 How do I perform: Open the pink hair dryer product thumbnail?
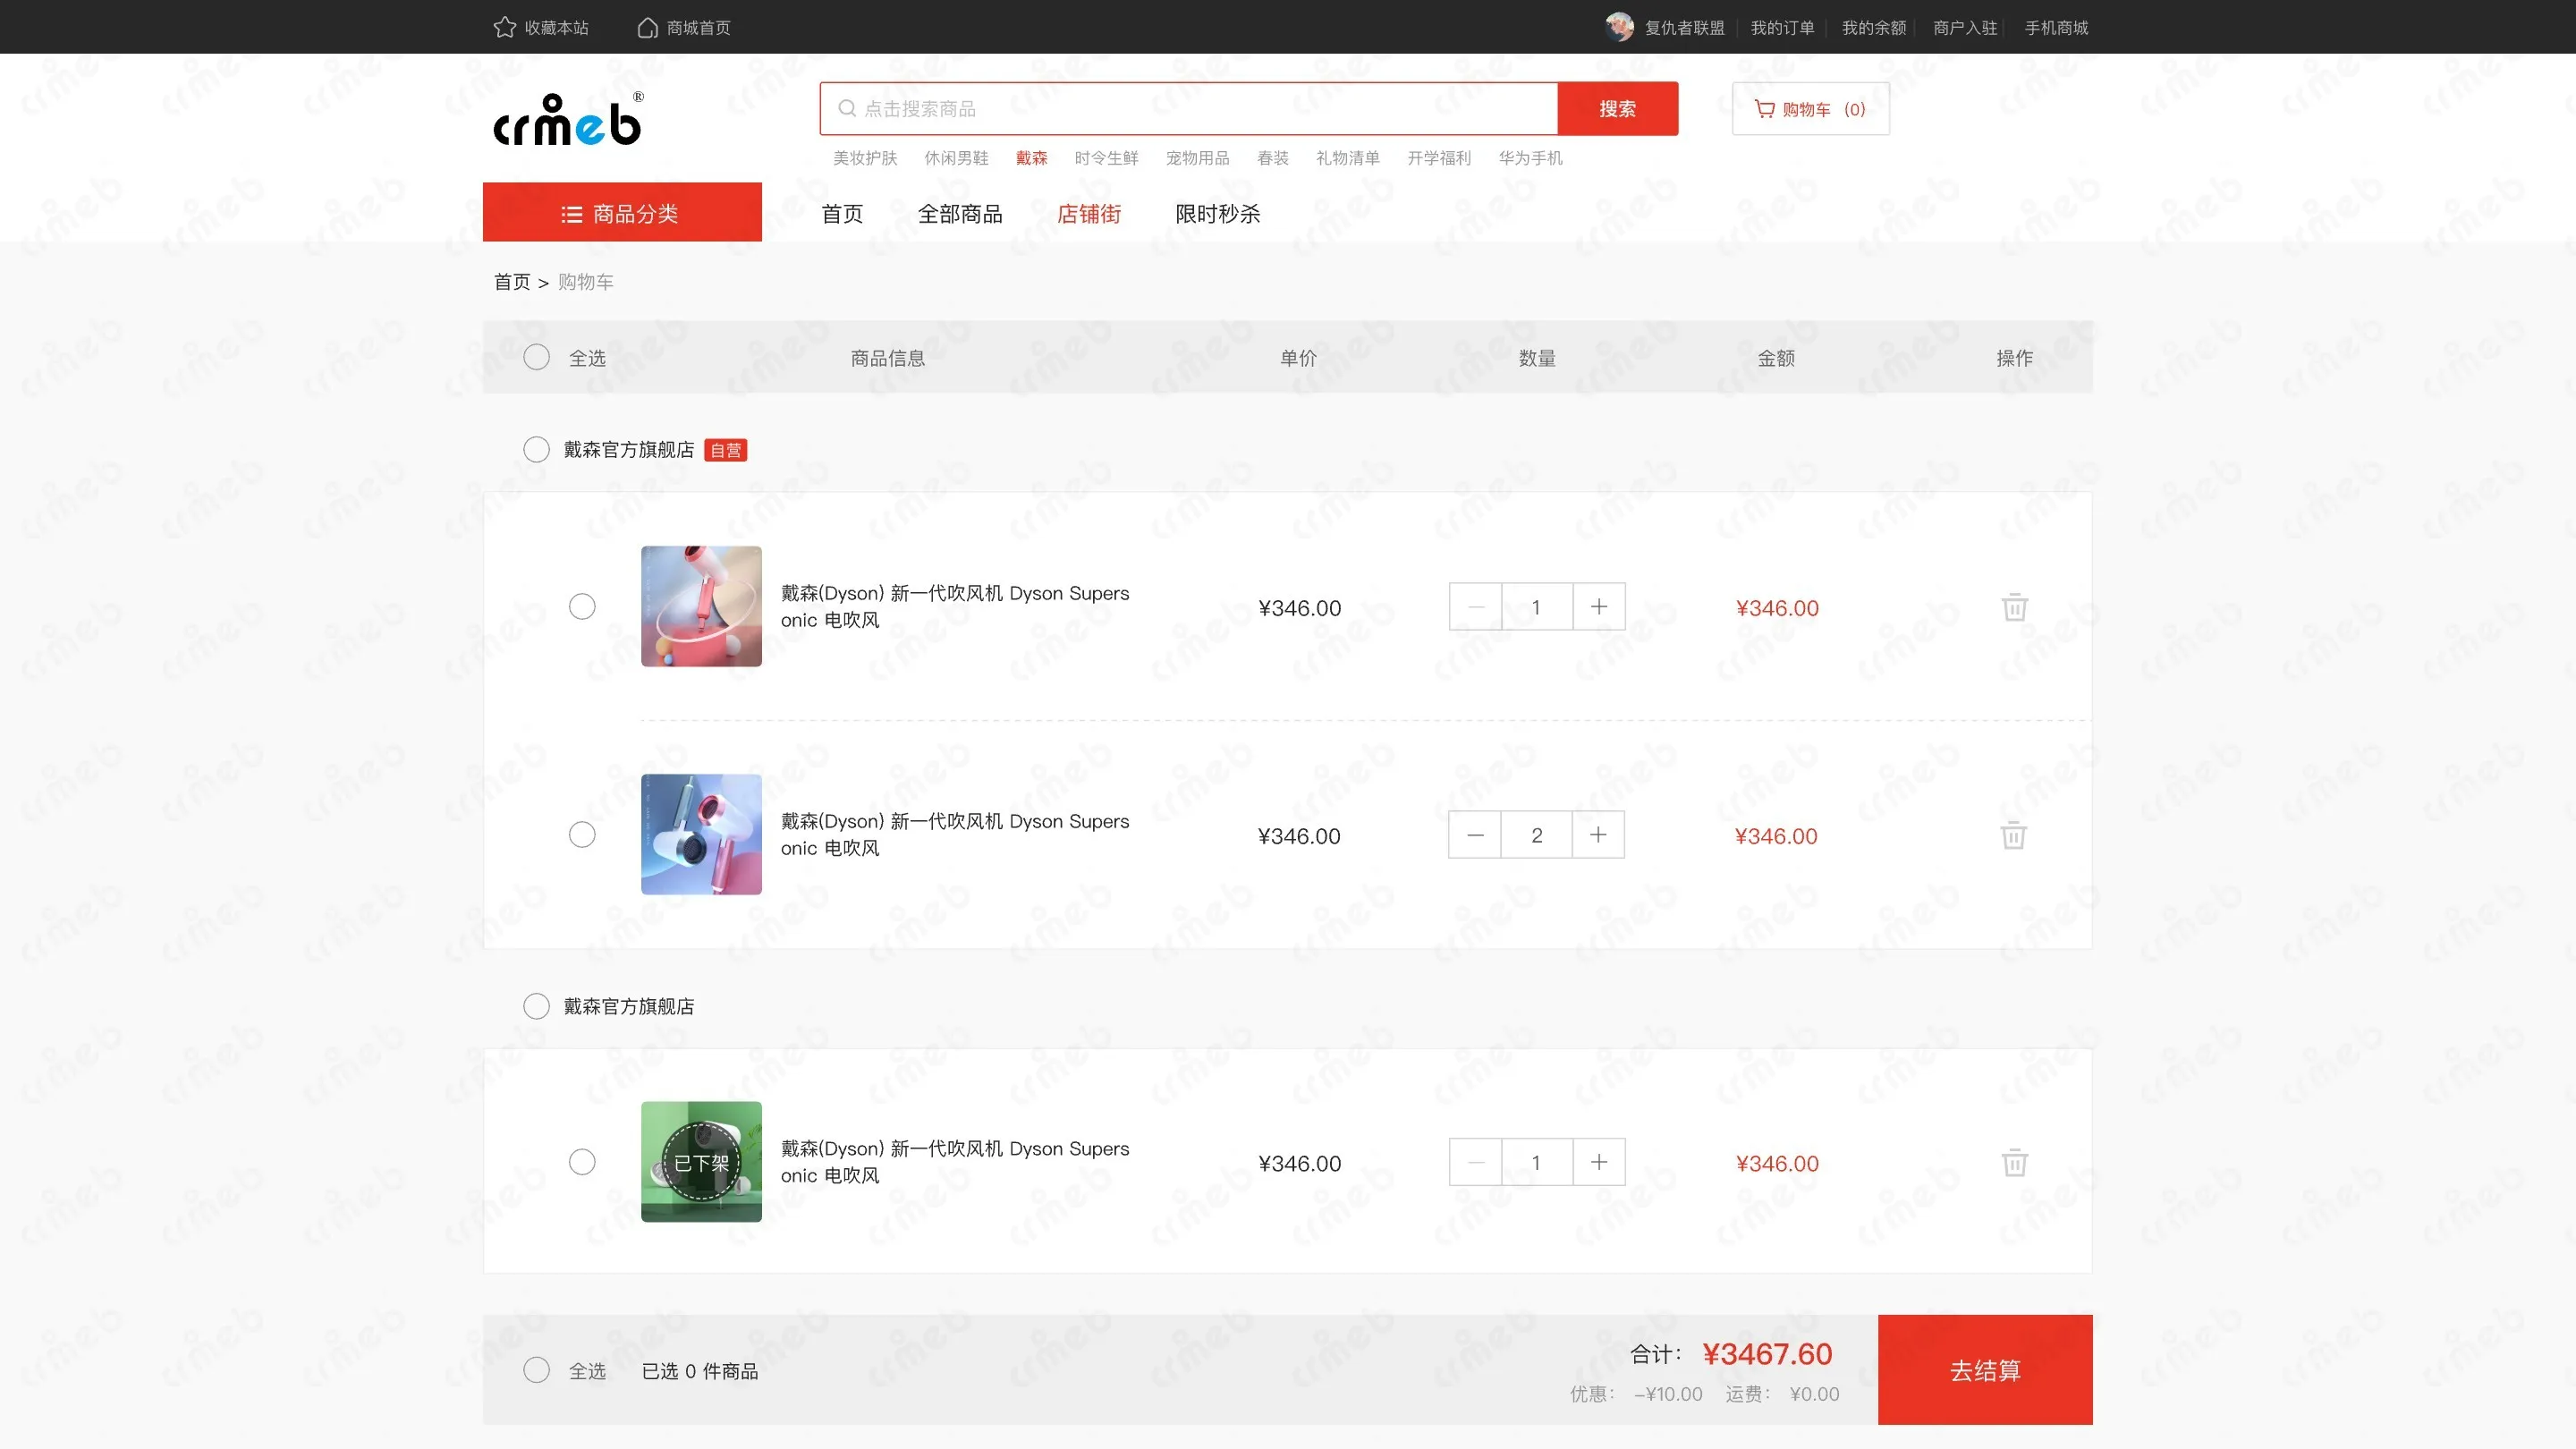[701, 606]
